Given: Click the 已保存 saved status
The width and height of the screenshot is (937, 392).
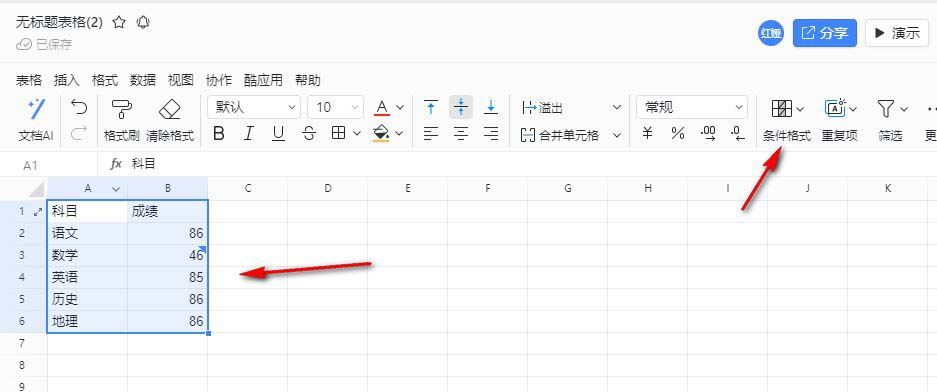Looking at the screenshot, I should tap(45, 45).
